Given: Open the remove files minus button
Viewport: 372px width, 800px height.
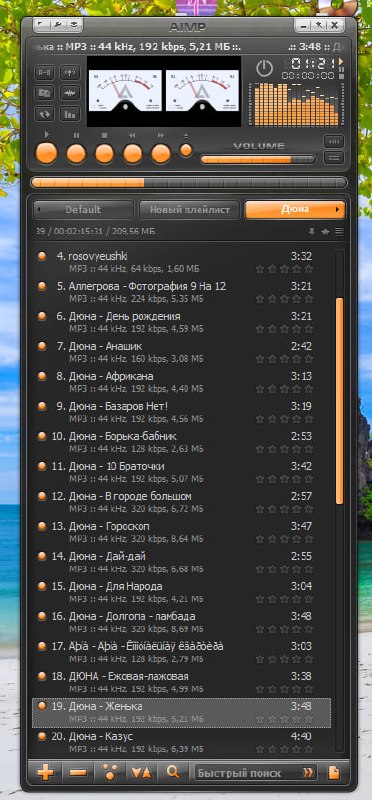Looking at the screenshot, I should pos(77,772).
